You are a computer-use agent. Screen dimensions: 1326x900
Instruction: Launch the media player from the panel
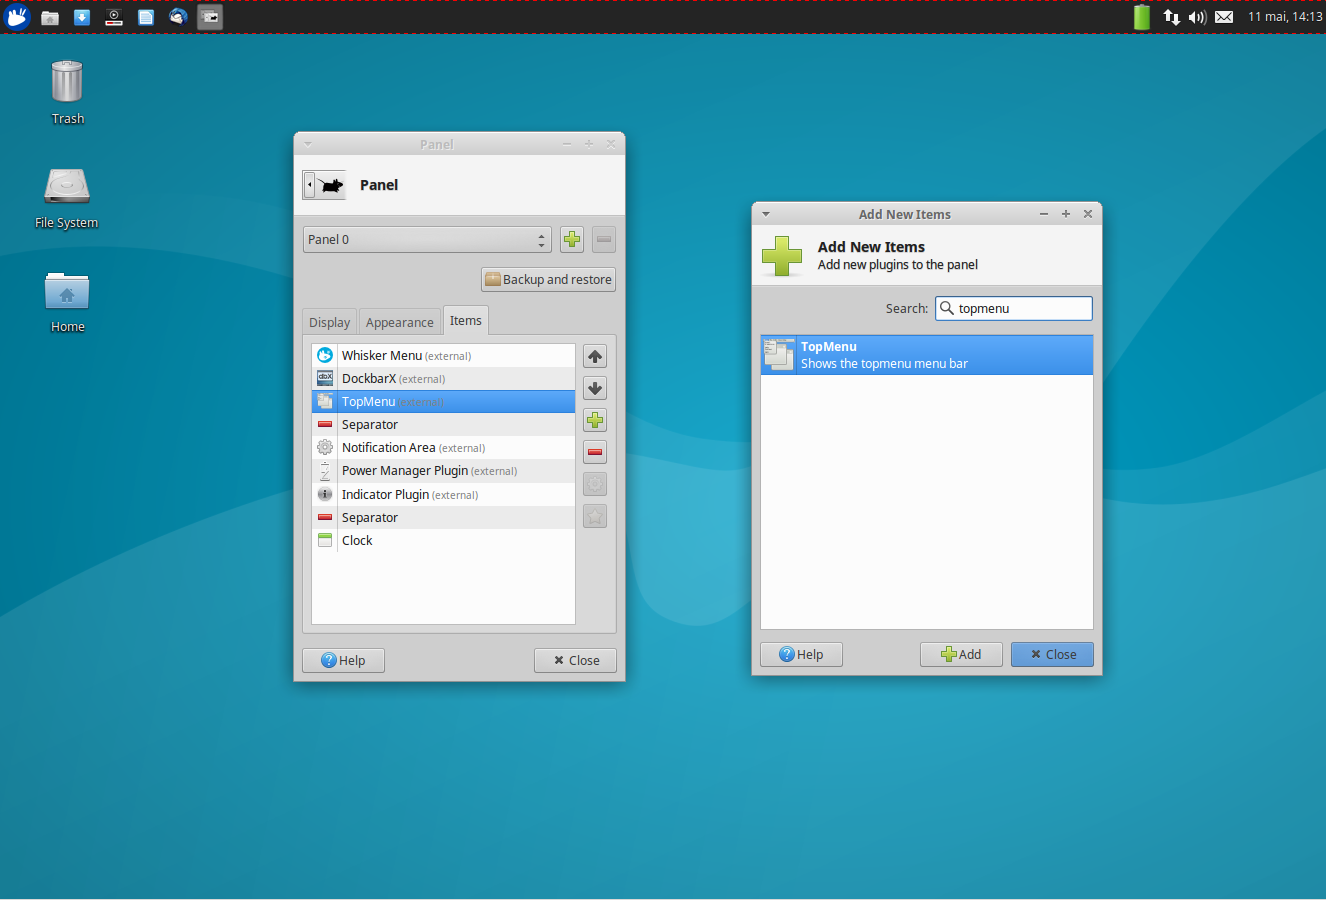pos(114,16)
